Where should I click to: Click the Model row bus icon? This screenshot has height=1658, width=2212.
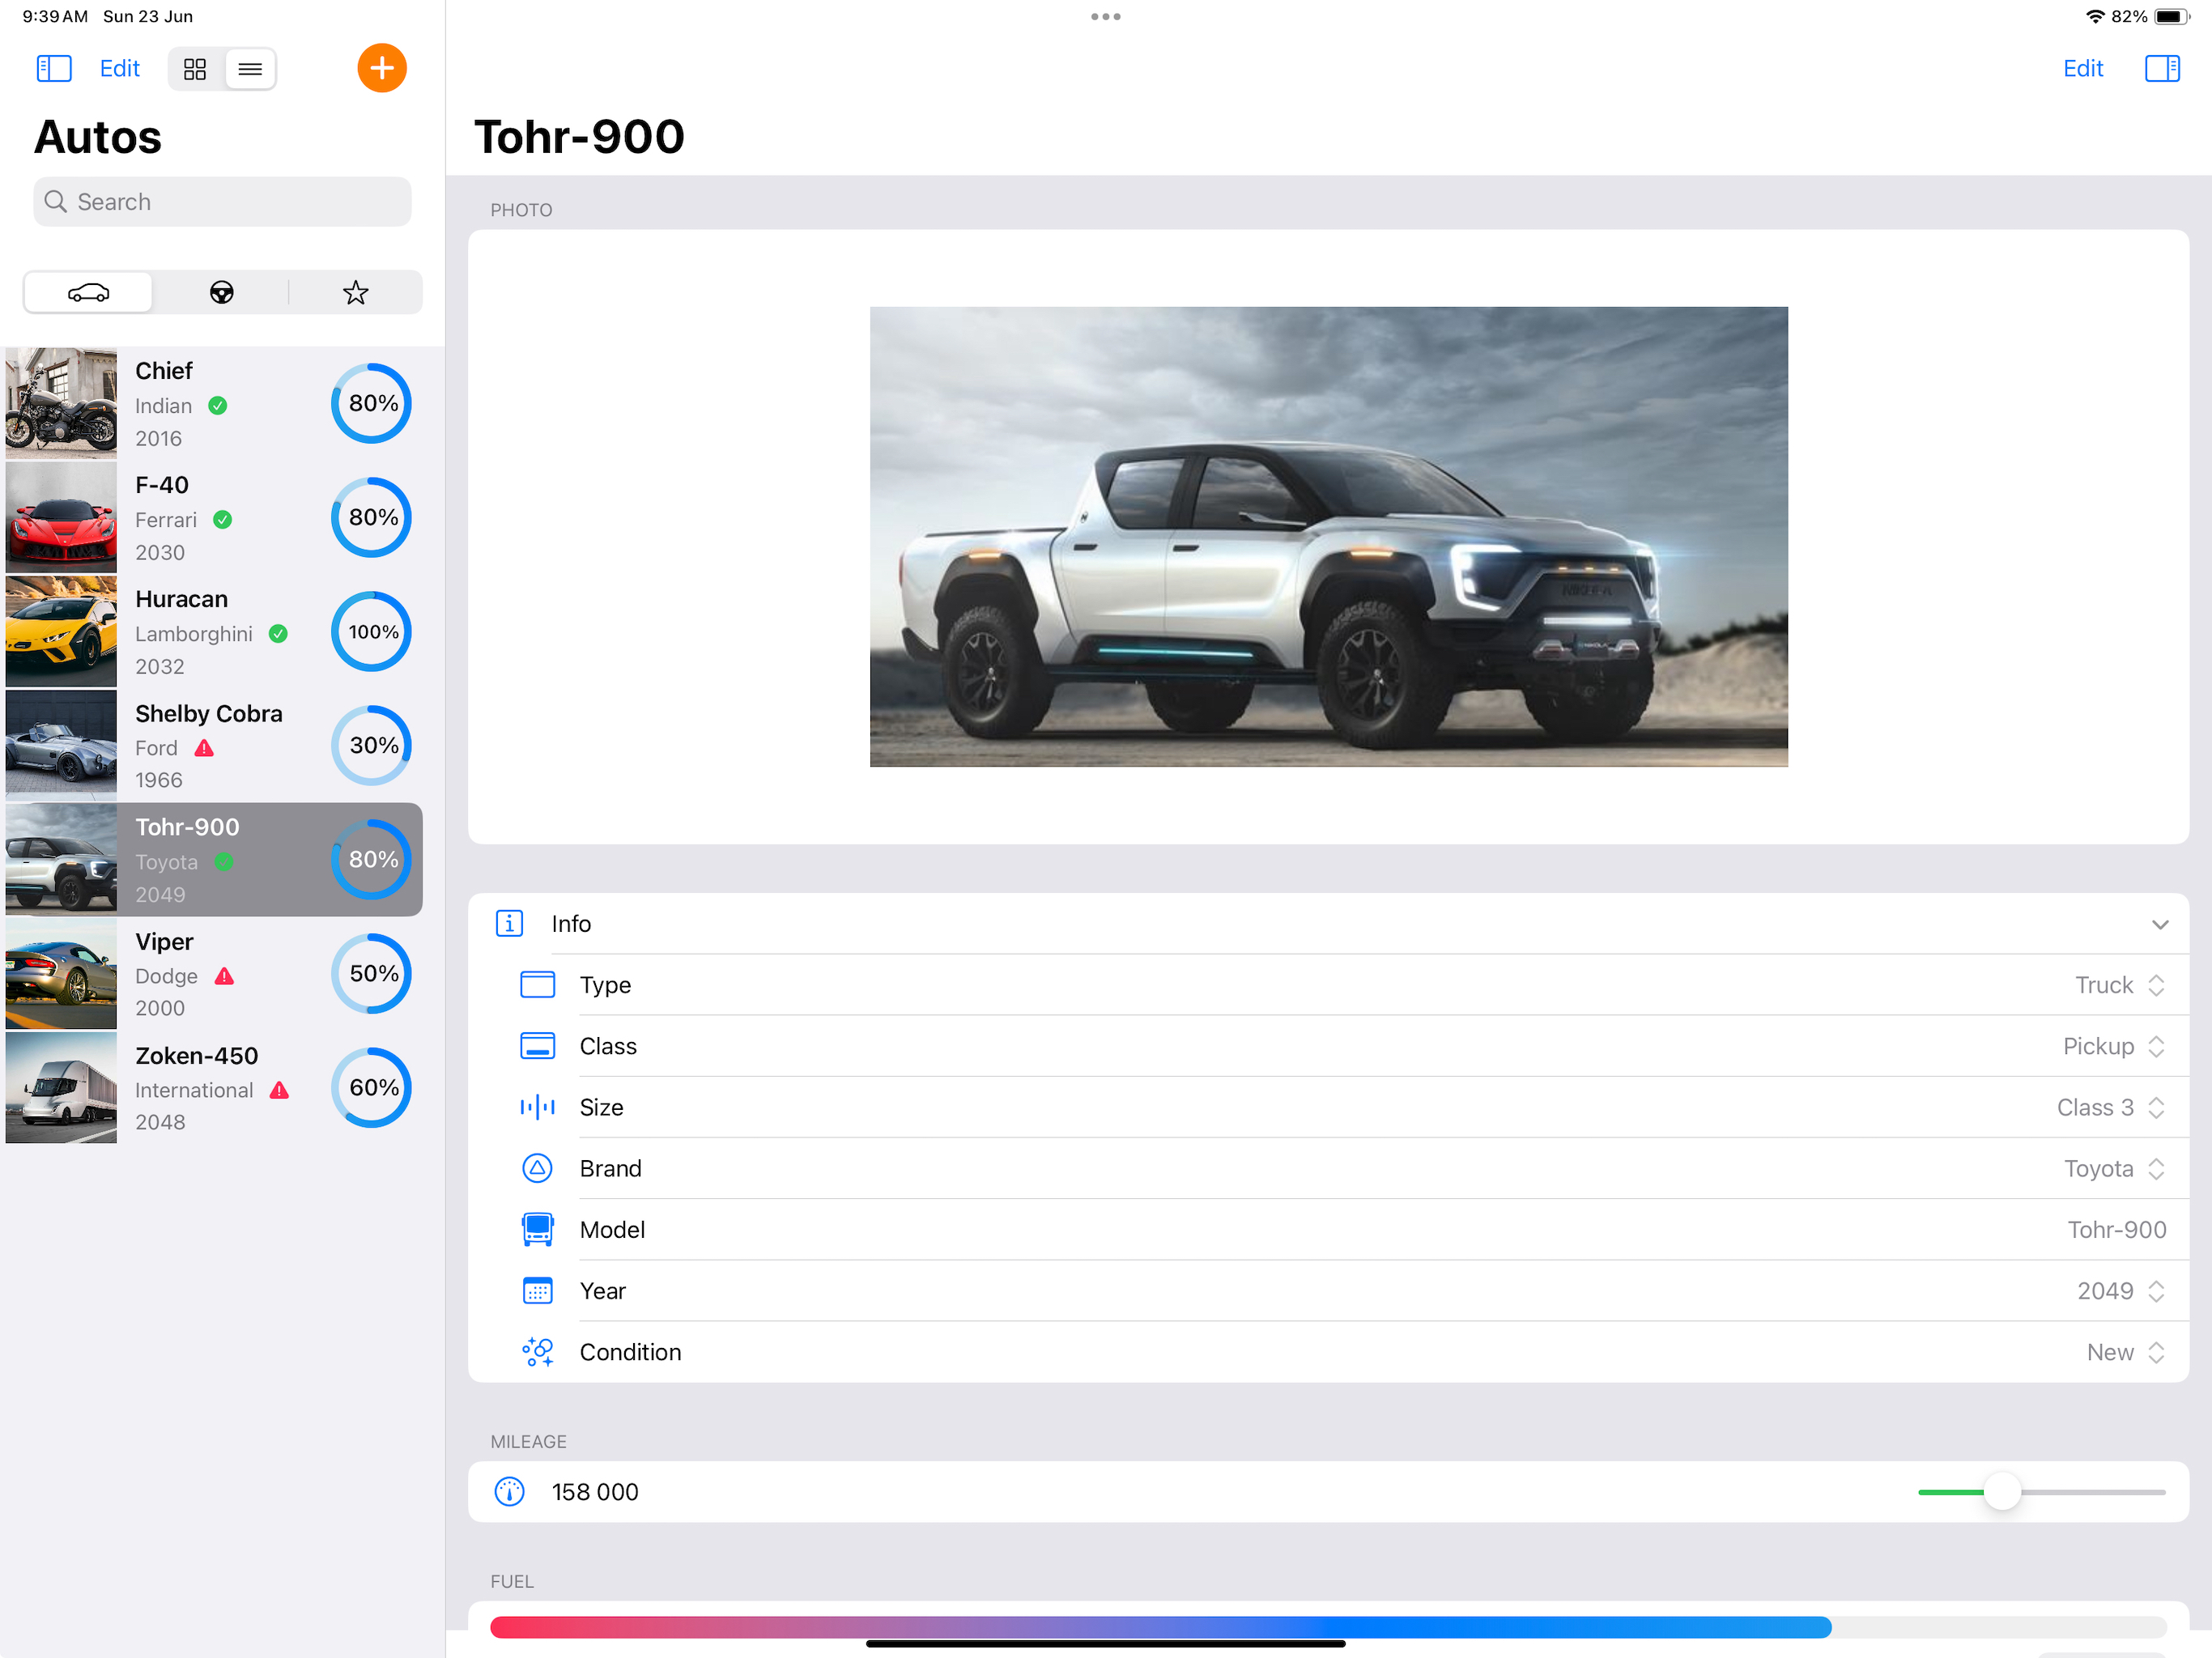537,1229
